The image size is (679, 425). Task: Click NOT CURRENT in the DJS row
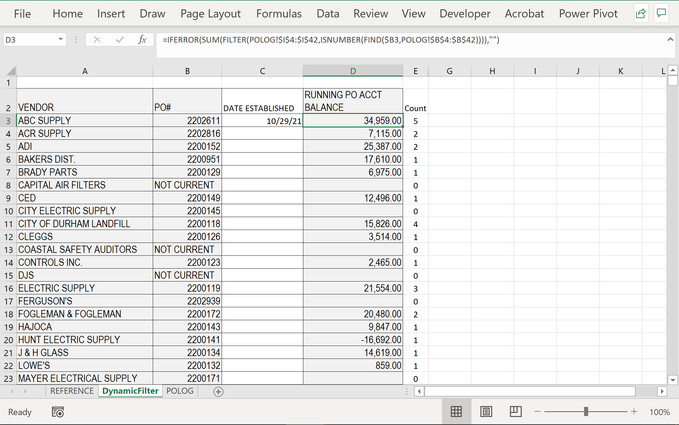click(187, 276)
